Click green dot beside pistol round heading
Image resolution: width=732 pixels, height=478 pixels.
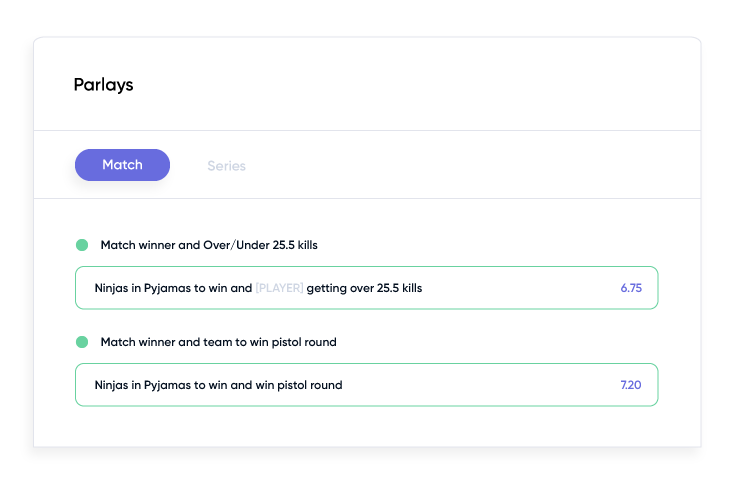click(x=82, y=342)
